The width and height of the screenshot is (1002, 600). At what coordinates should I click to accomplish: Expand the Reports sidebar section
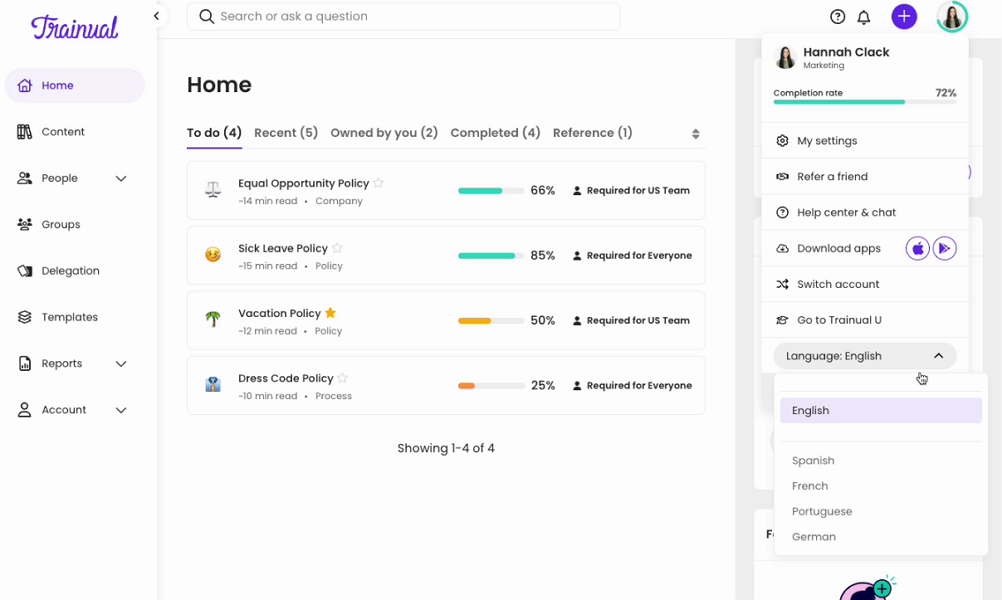coord(121,363)
